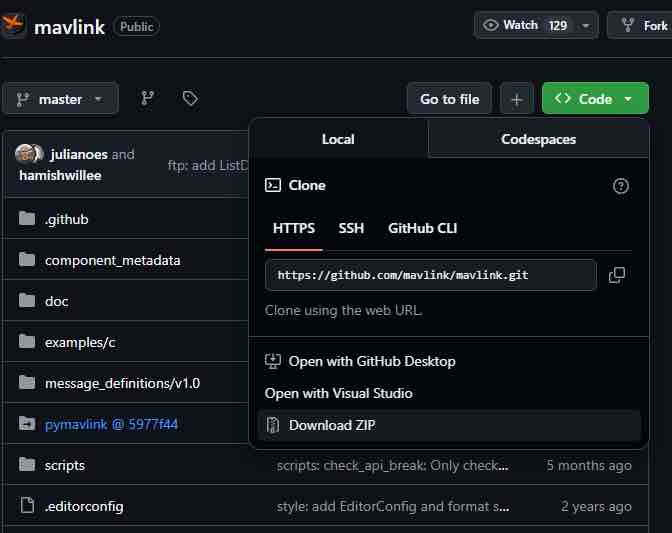Click the 'Clone using the web URL.' text
Image resolution: width=672 pixels, height=533 pixels.
[x=343, y=310]
